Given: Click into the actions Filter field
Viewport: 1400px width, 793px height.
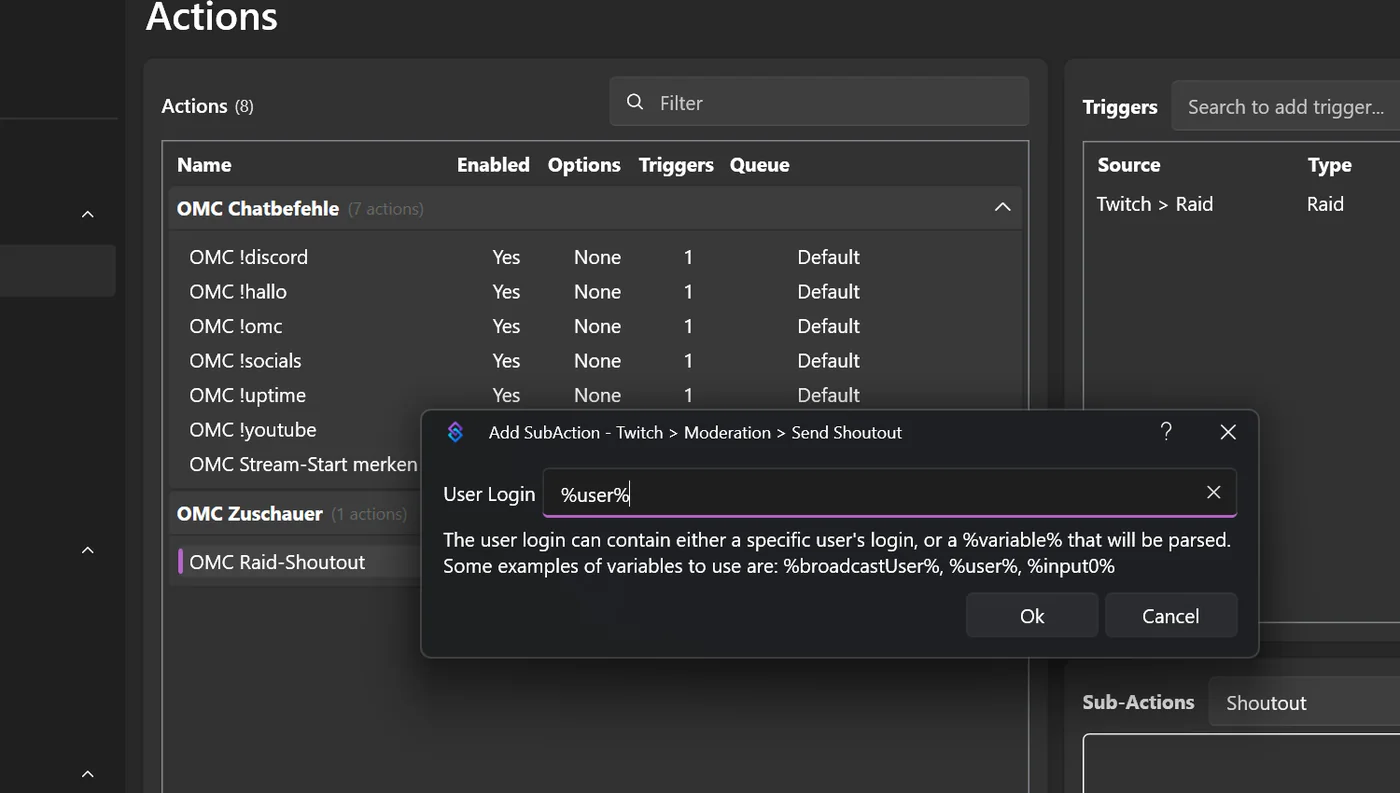Looking at the screenshot, I should coord(819,102).
